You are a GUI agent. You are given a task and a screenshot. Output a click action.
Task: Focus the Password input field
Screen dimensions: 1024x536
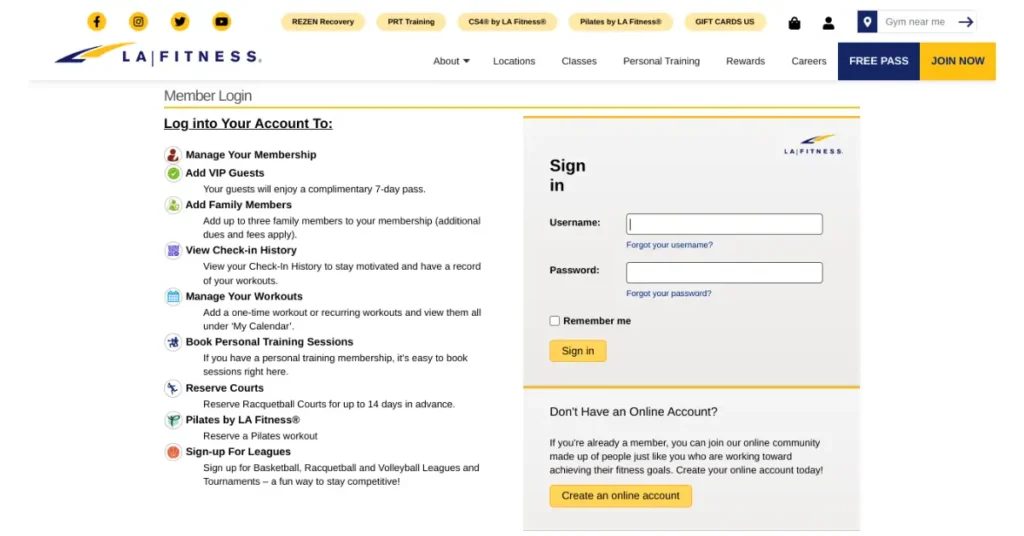tap(724, 272)
